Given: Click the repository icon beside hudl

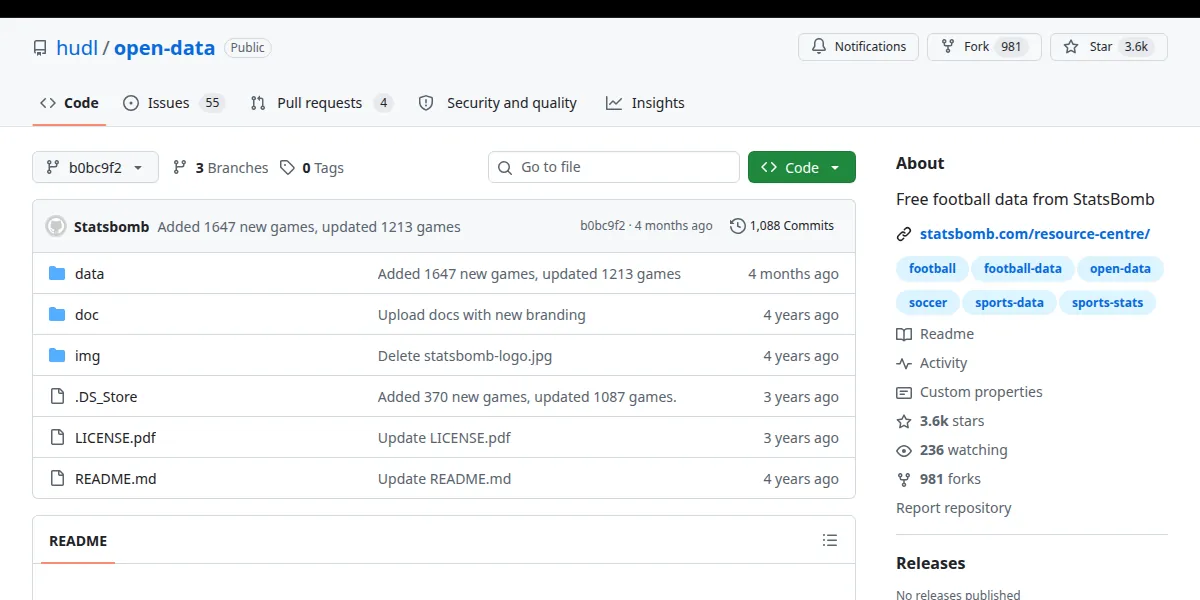Looking at the screenshot, I should click(x=40, y=48).
